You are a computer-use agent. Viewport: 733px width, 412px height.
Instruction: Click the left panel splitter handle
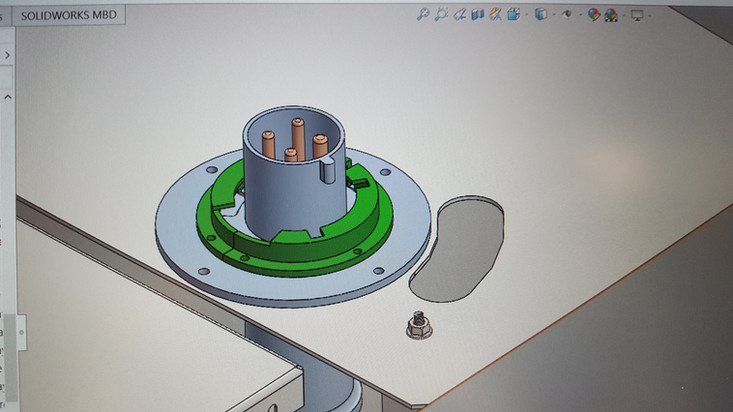[21, 332]
